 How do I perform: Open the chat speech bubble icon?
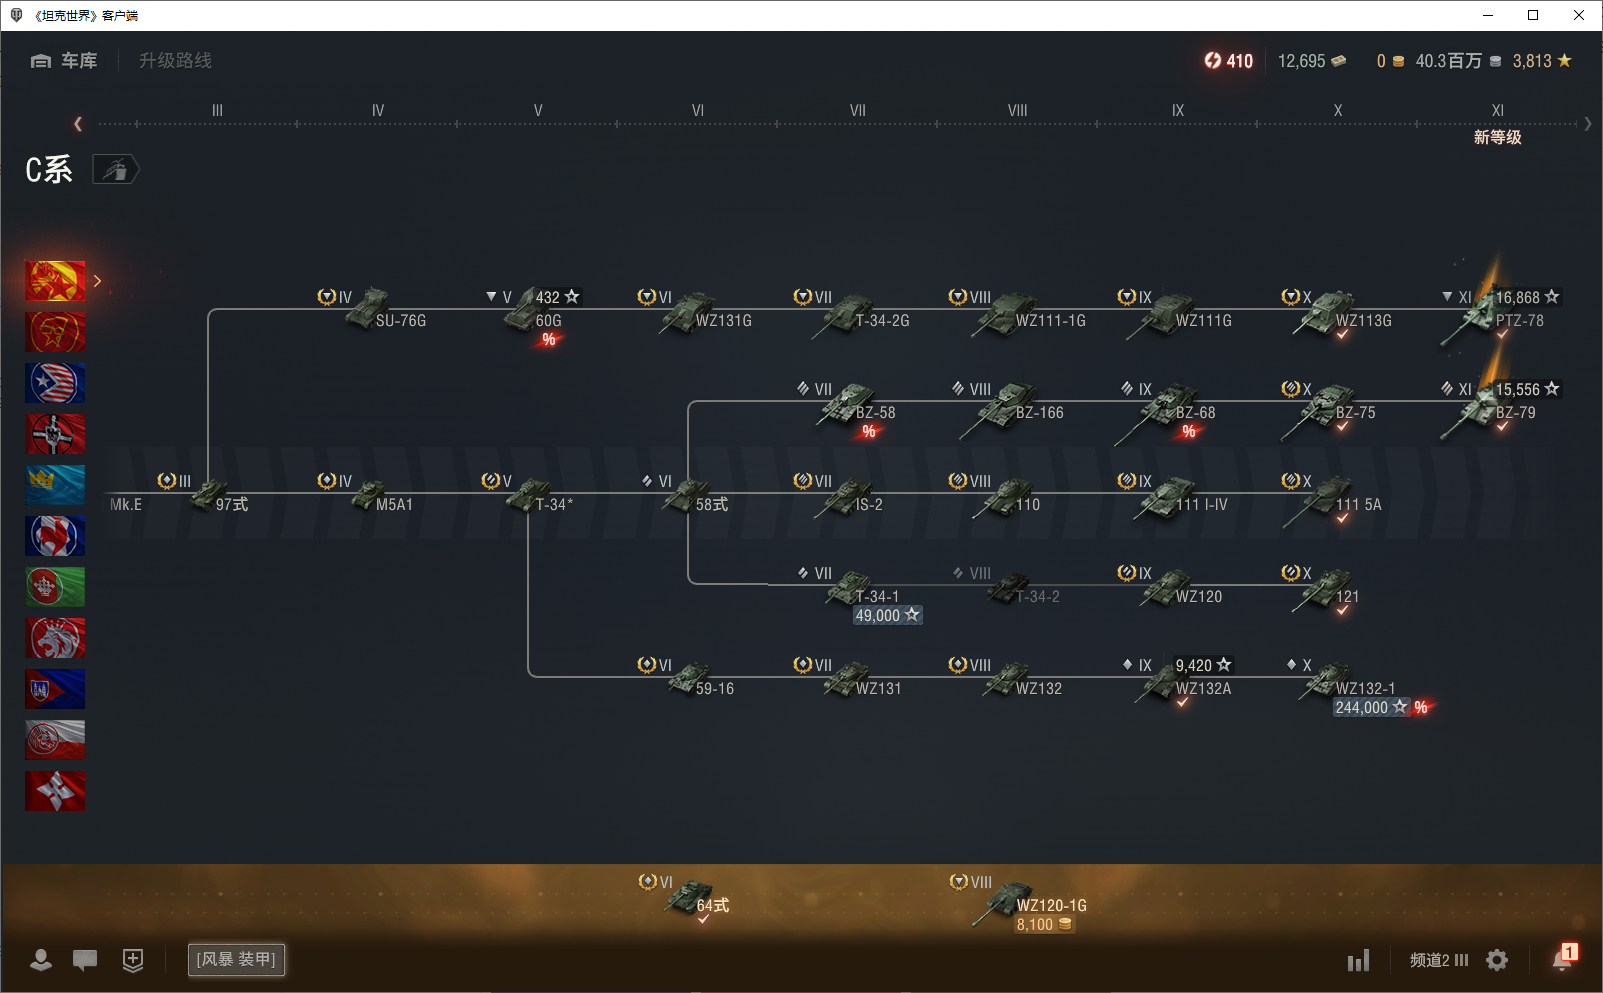(x=85, y=960)
